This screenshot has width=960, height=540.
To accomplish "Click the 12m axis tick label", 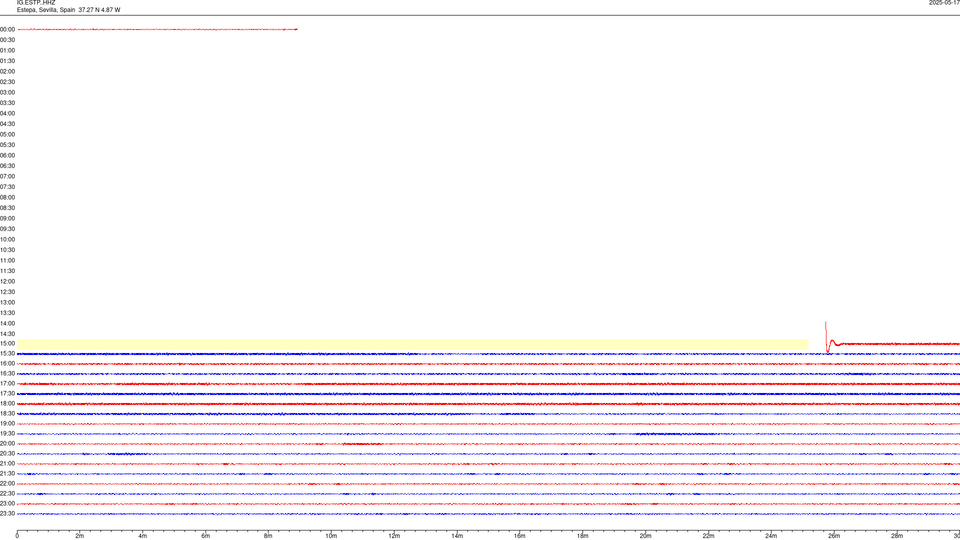I will 394,536.
